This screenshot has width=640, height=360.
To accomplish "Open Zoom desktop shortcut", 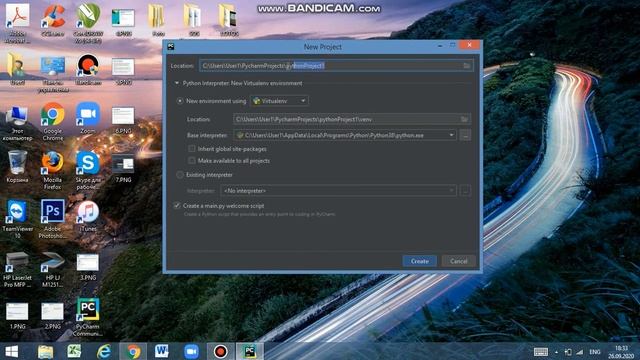I will [x=88, y=118].
